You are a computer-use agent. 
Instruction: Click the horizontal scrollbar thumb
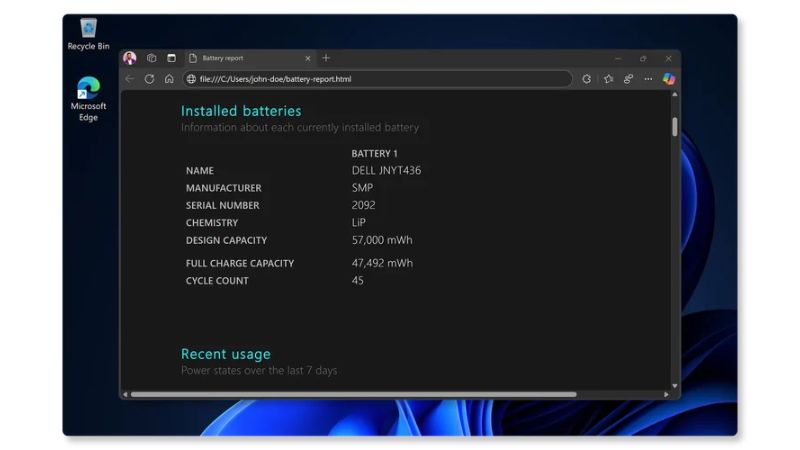pos(354,394)
